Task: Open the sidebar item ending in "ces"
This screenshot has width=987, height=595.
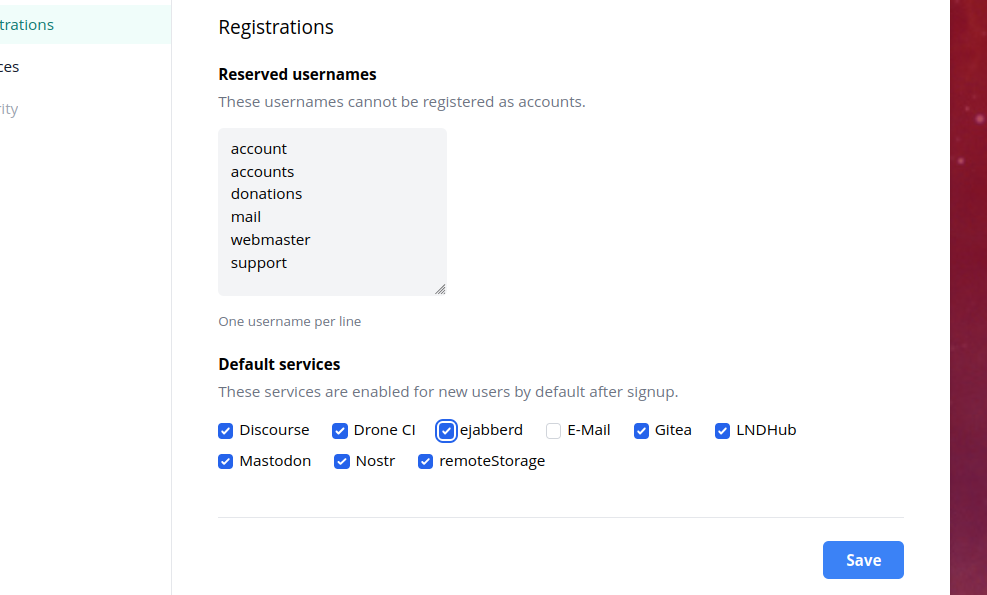Action: click(10, 67)
